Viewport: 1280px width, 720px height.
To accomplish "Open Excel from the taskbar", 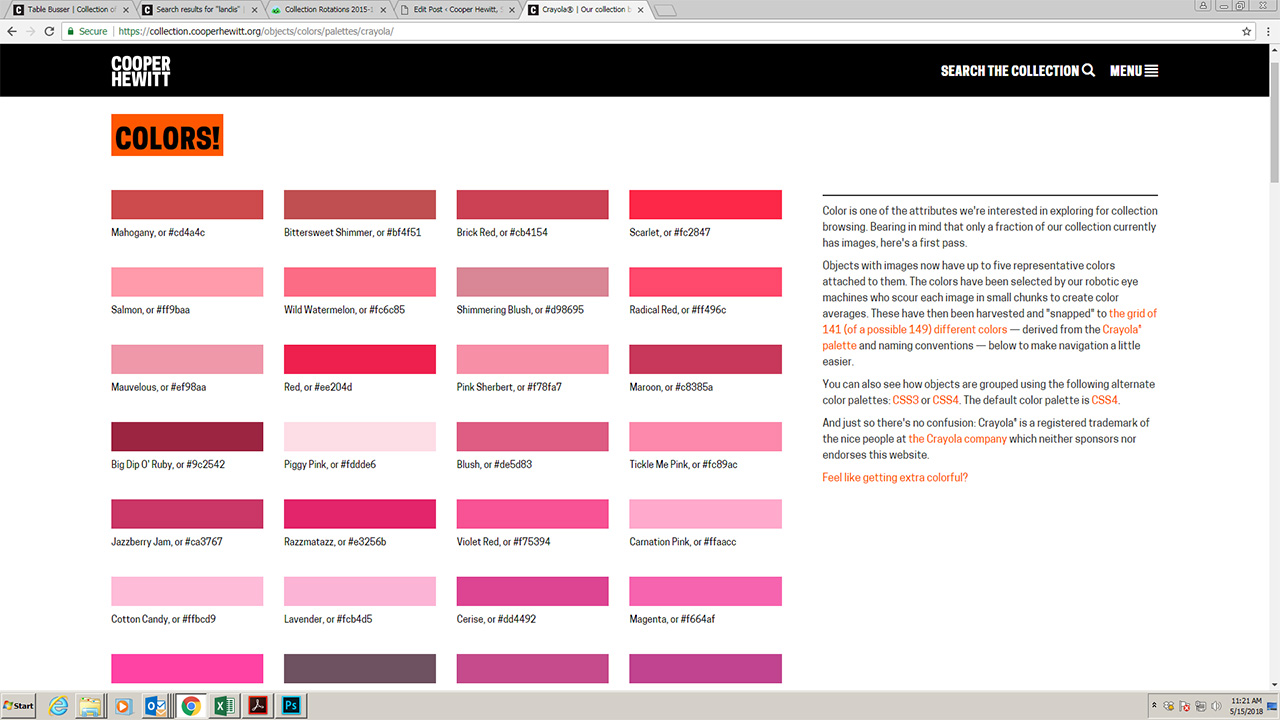I will tap(224, 705).
